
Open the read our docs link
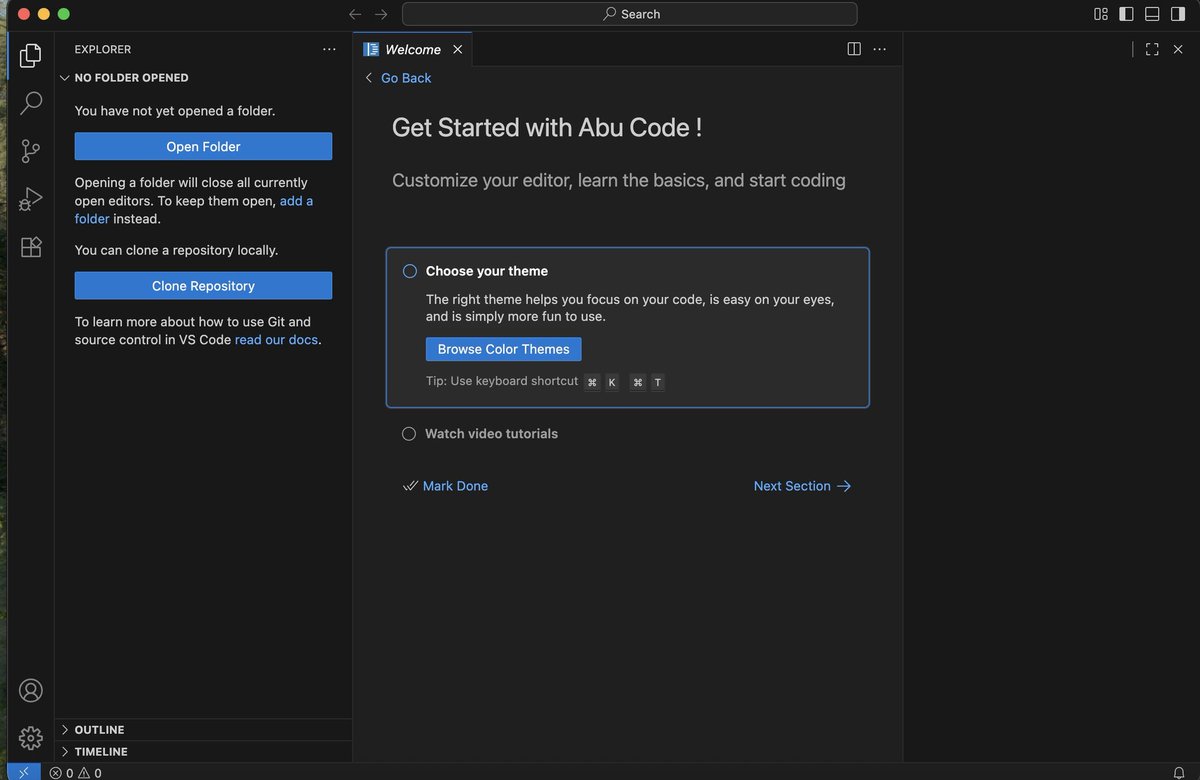coord(276,340)
